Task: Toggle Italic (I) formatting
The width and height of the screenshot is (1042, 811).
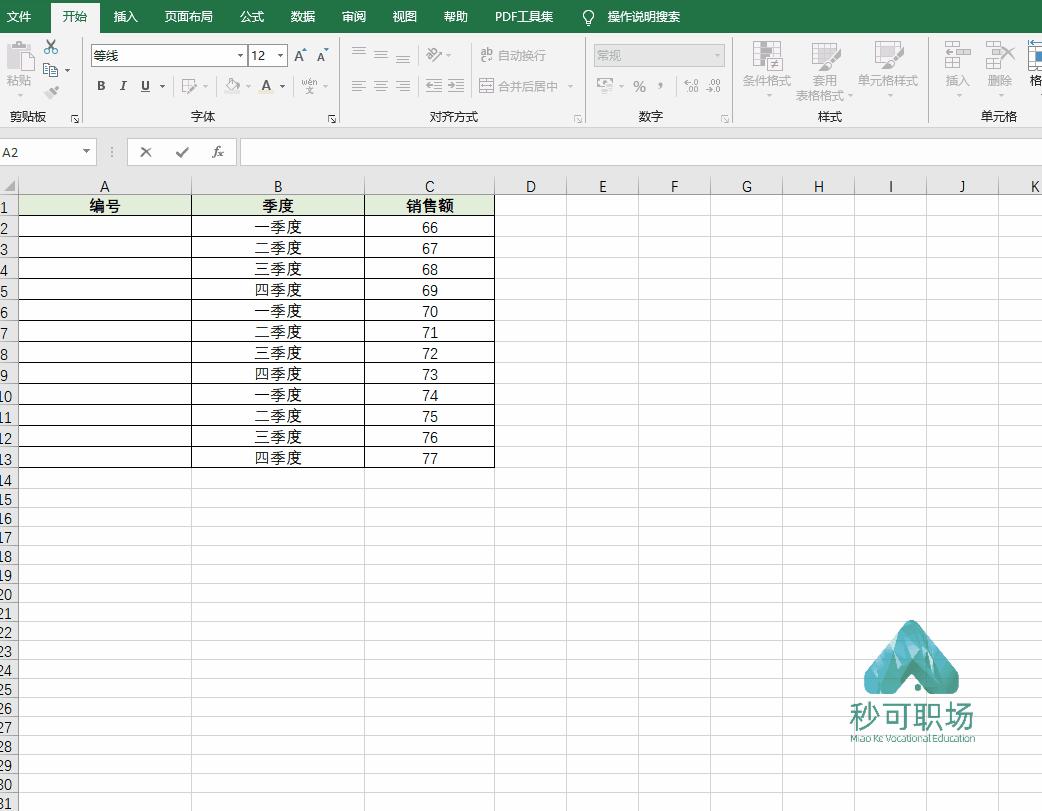Action: pos(122,86)
